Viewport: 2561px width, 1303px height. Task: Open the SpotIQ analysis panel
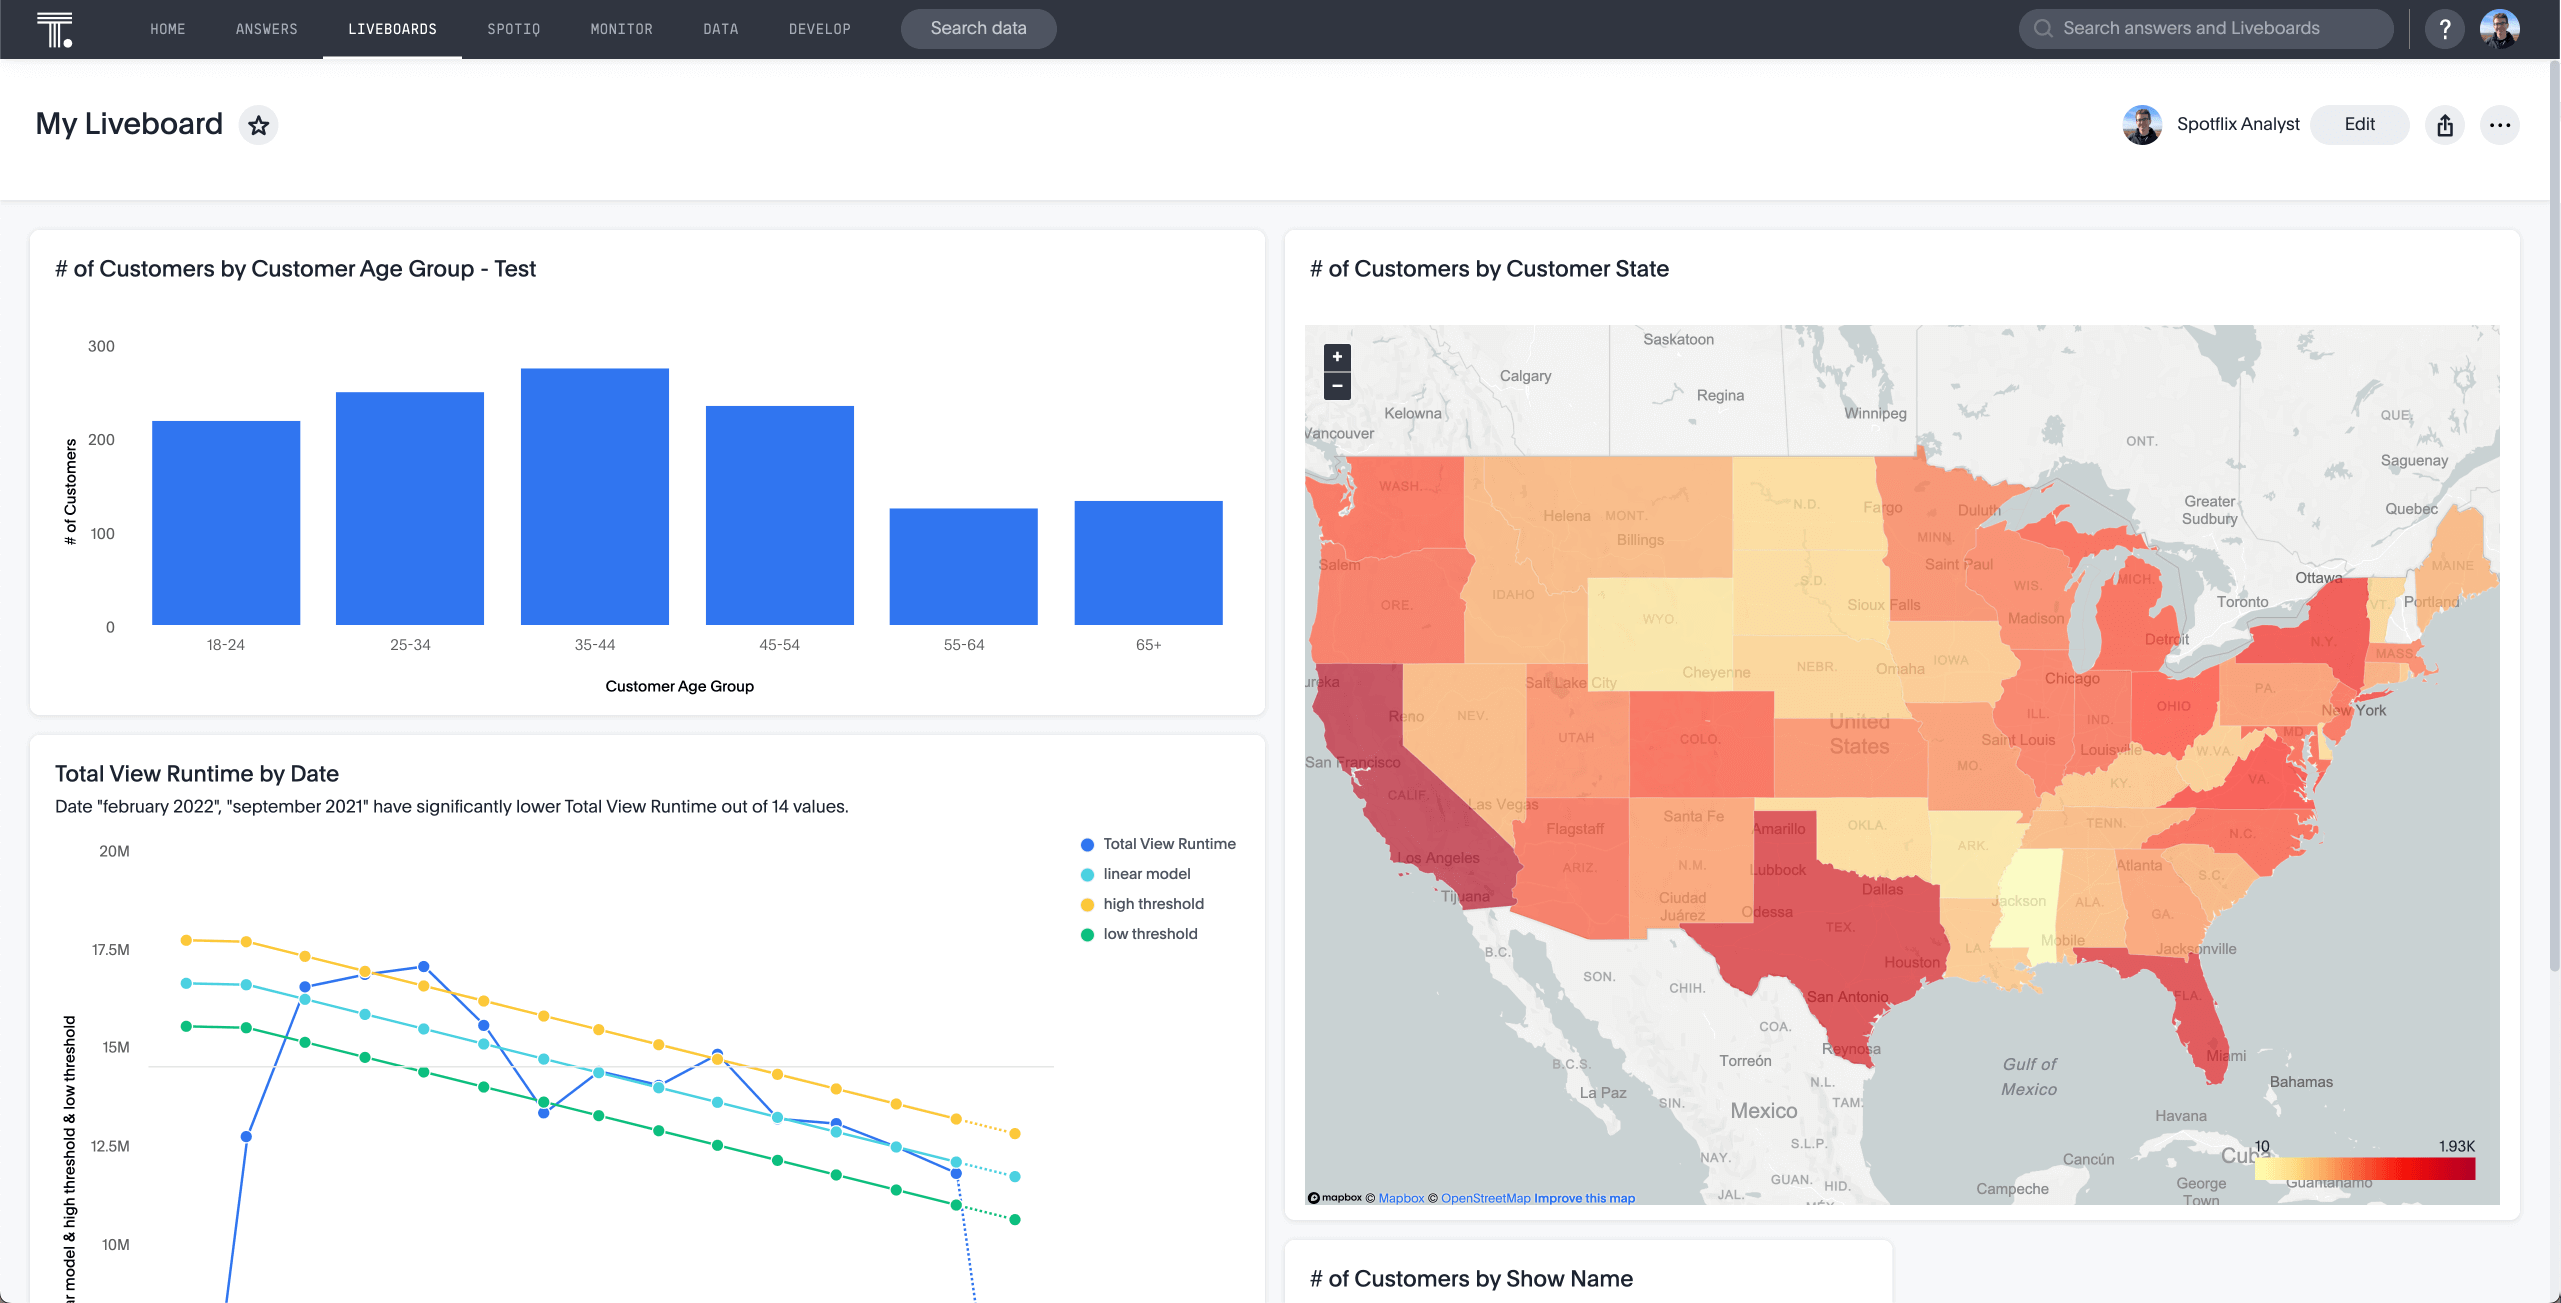514,28
